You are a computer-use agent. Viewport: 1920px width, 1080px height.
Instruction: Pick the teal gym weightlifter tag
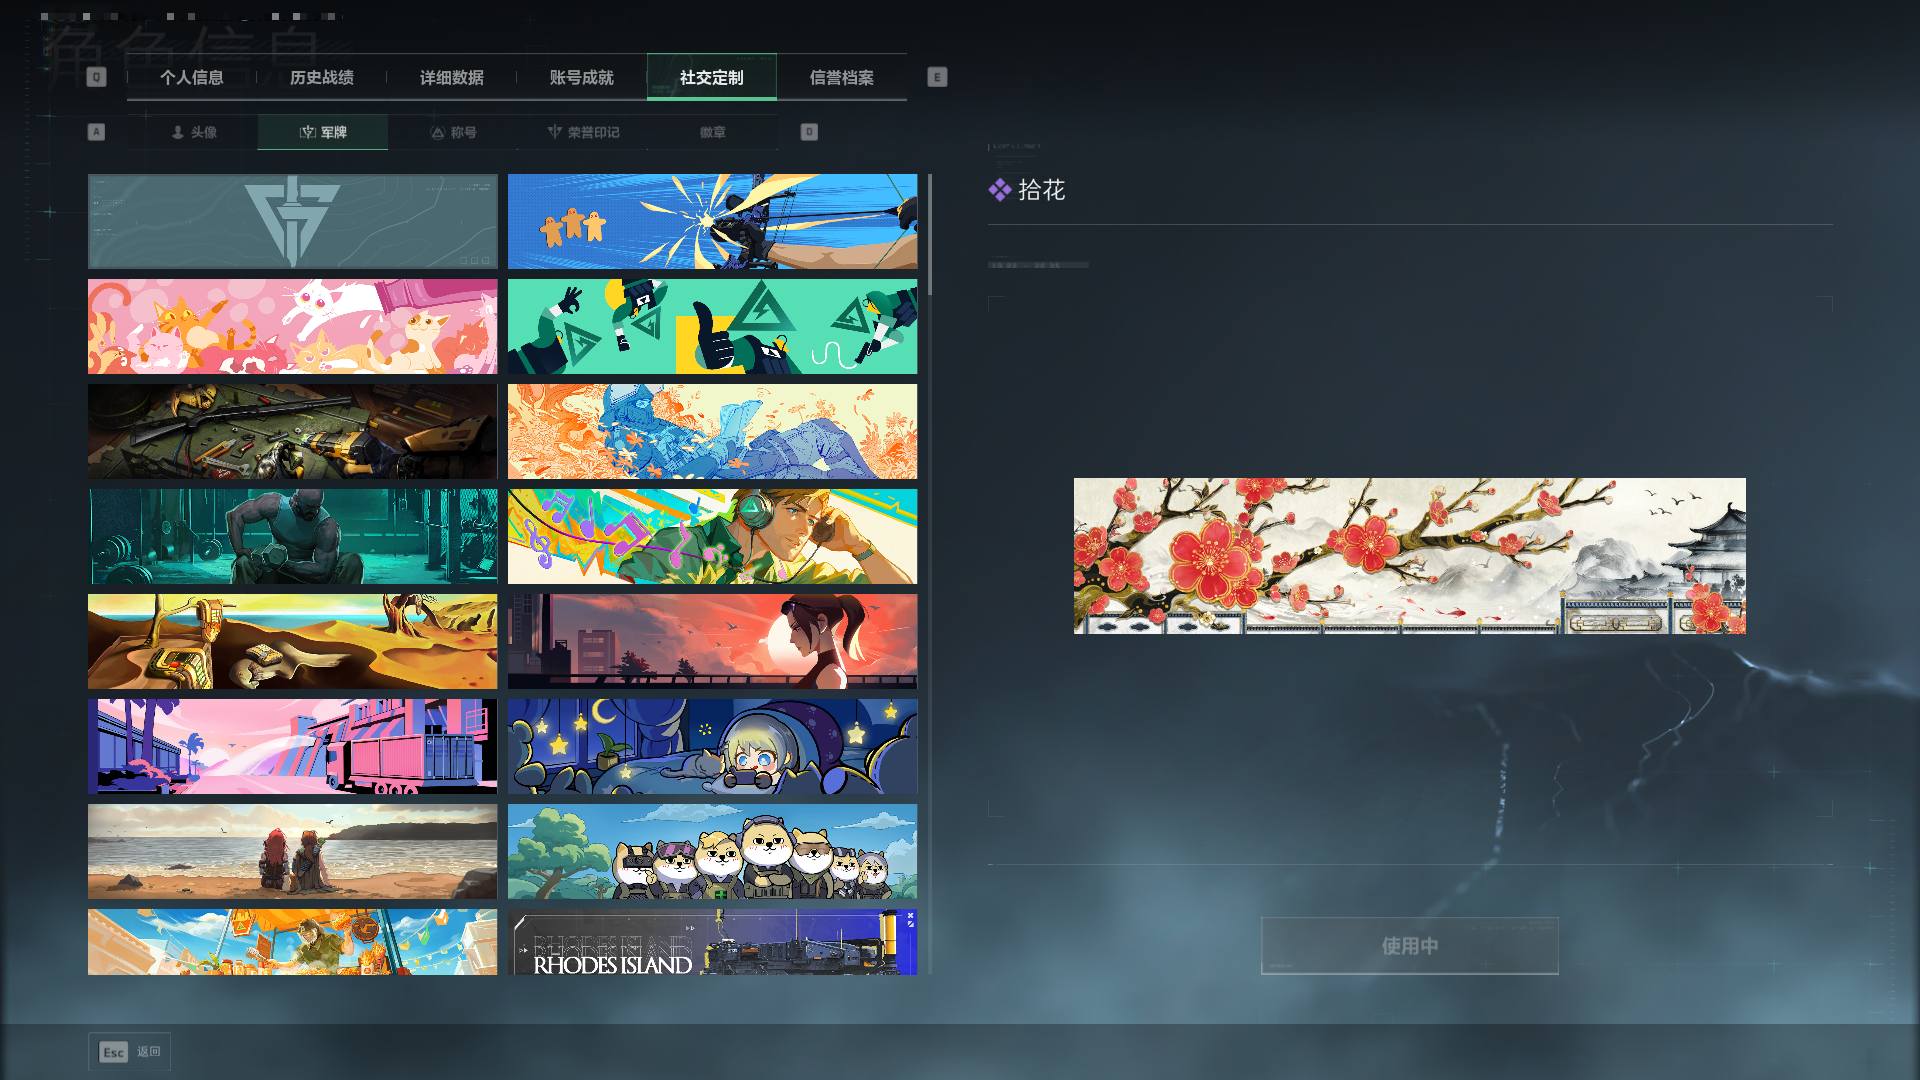292,537
